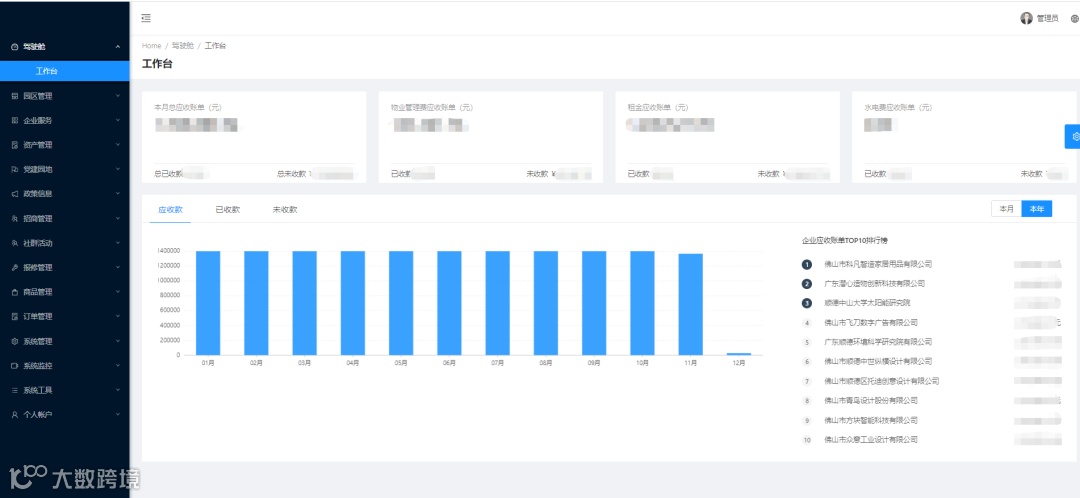Open the blue floating settings gear tab
The image size is (1080, 498).
[1073, 136]
